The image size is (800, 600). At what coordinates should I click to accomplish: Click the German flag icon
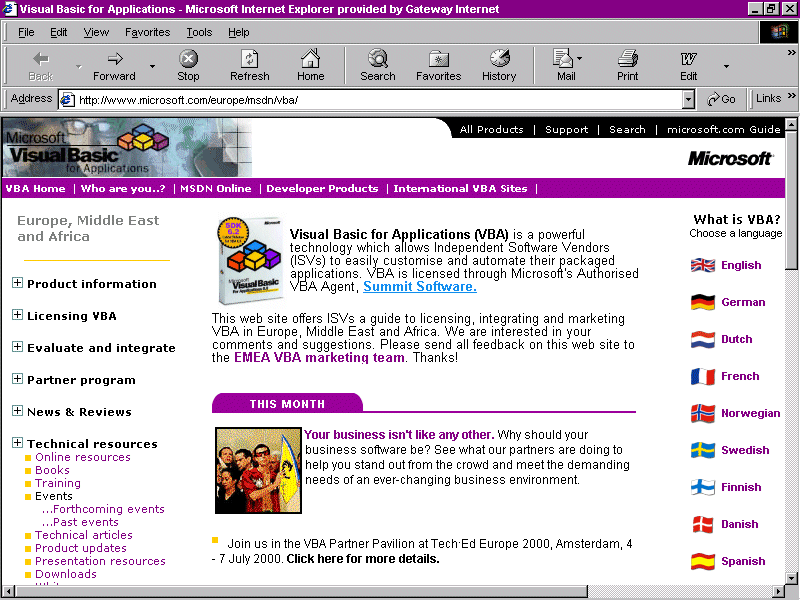coord(703,302)
